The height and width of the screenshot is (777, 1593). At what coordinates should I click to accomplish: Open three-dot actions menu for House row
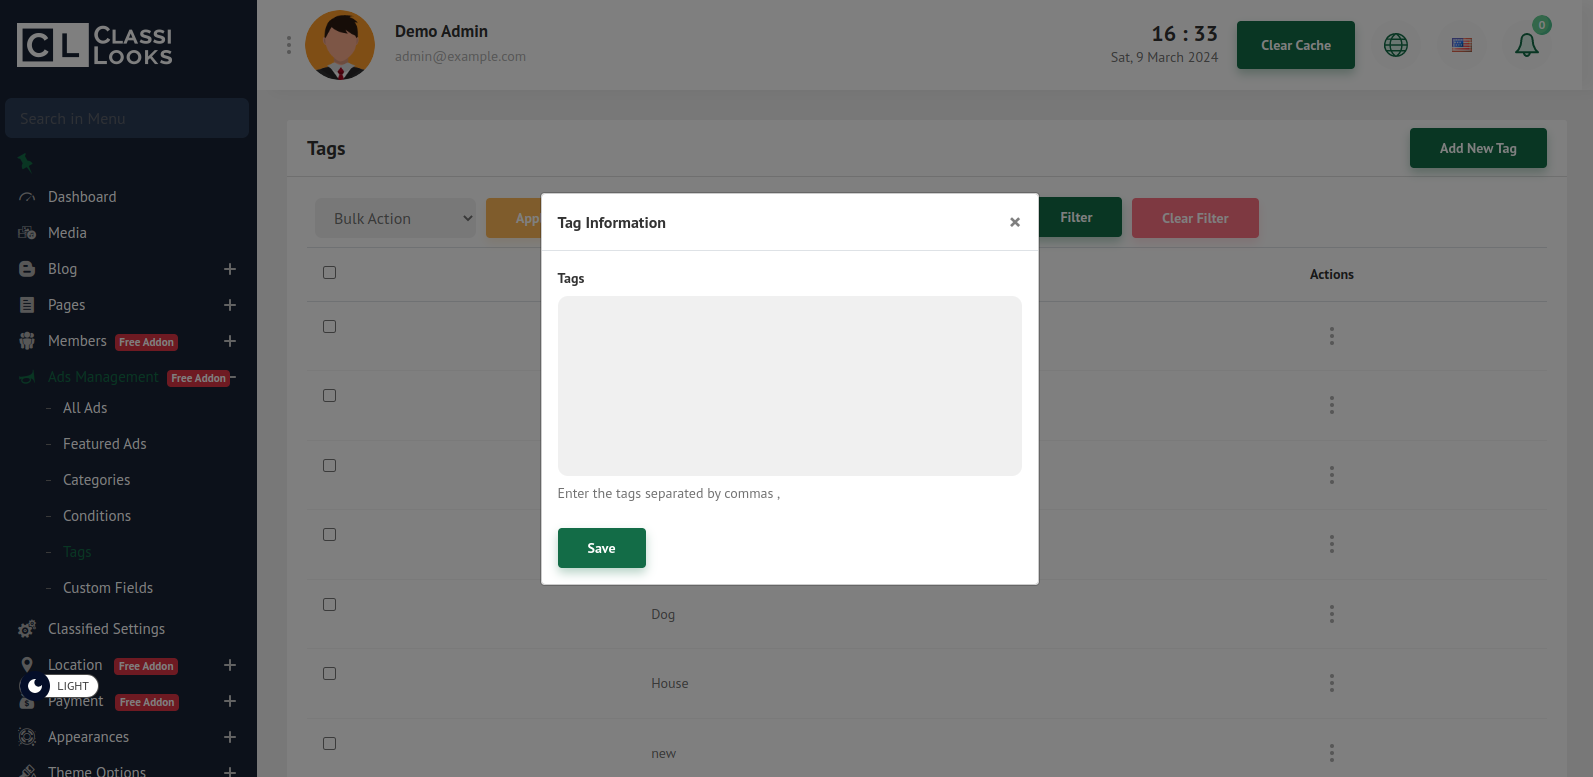click(x=1331, y=683)
